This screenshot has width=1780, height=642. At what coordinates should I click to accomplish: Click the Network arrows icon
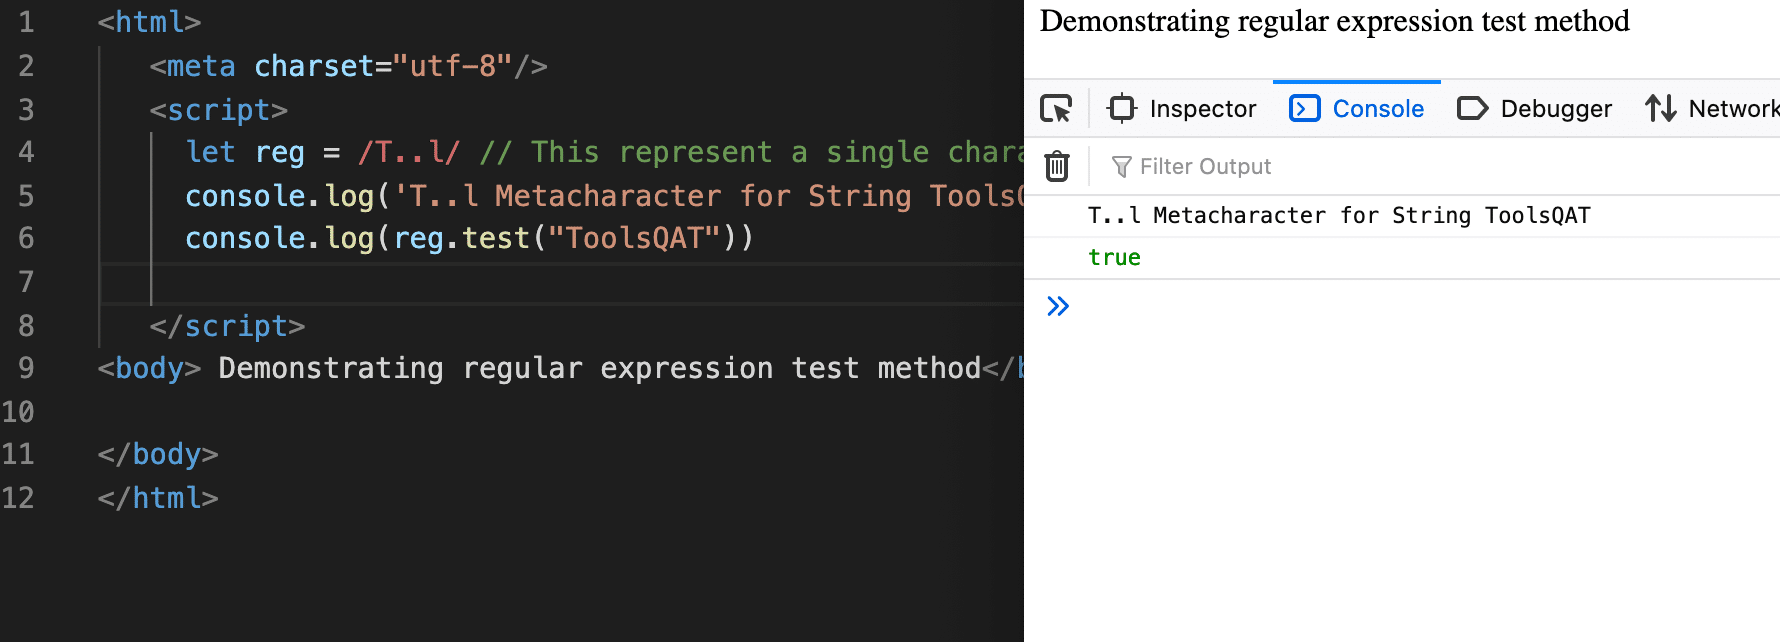[x=1661, y=108]
